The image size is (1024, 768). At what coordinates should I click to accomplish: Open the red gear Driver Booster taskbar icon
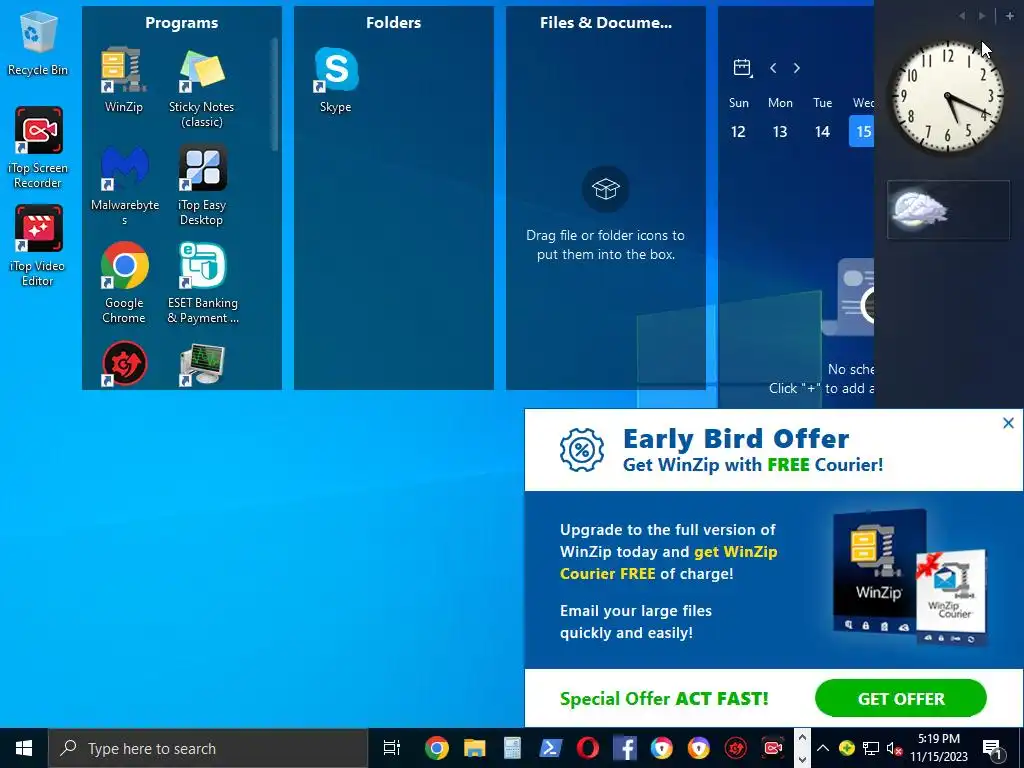click(x=736, y=748)
